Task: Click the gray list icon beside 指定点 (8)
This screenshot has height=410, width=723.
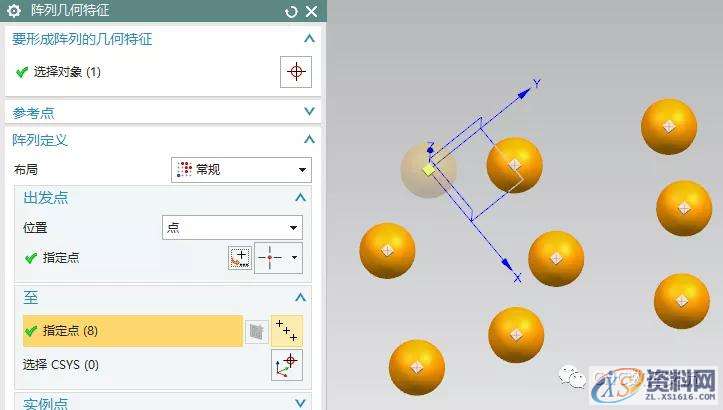Action: 257,331
